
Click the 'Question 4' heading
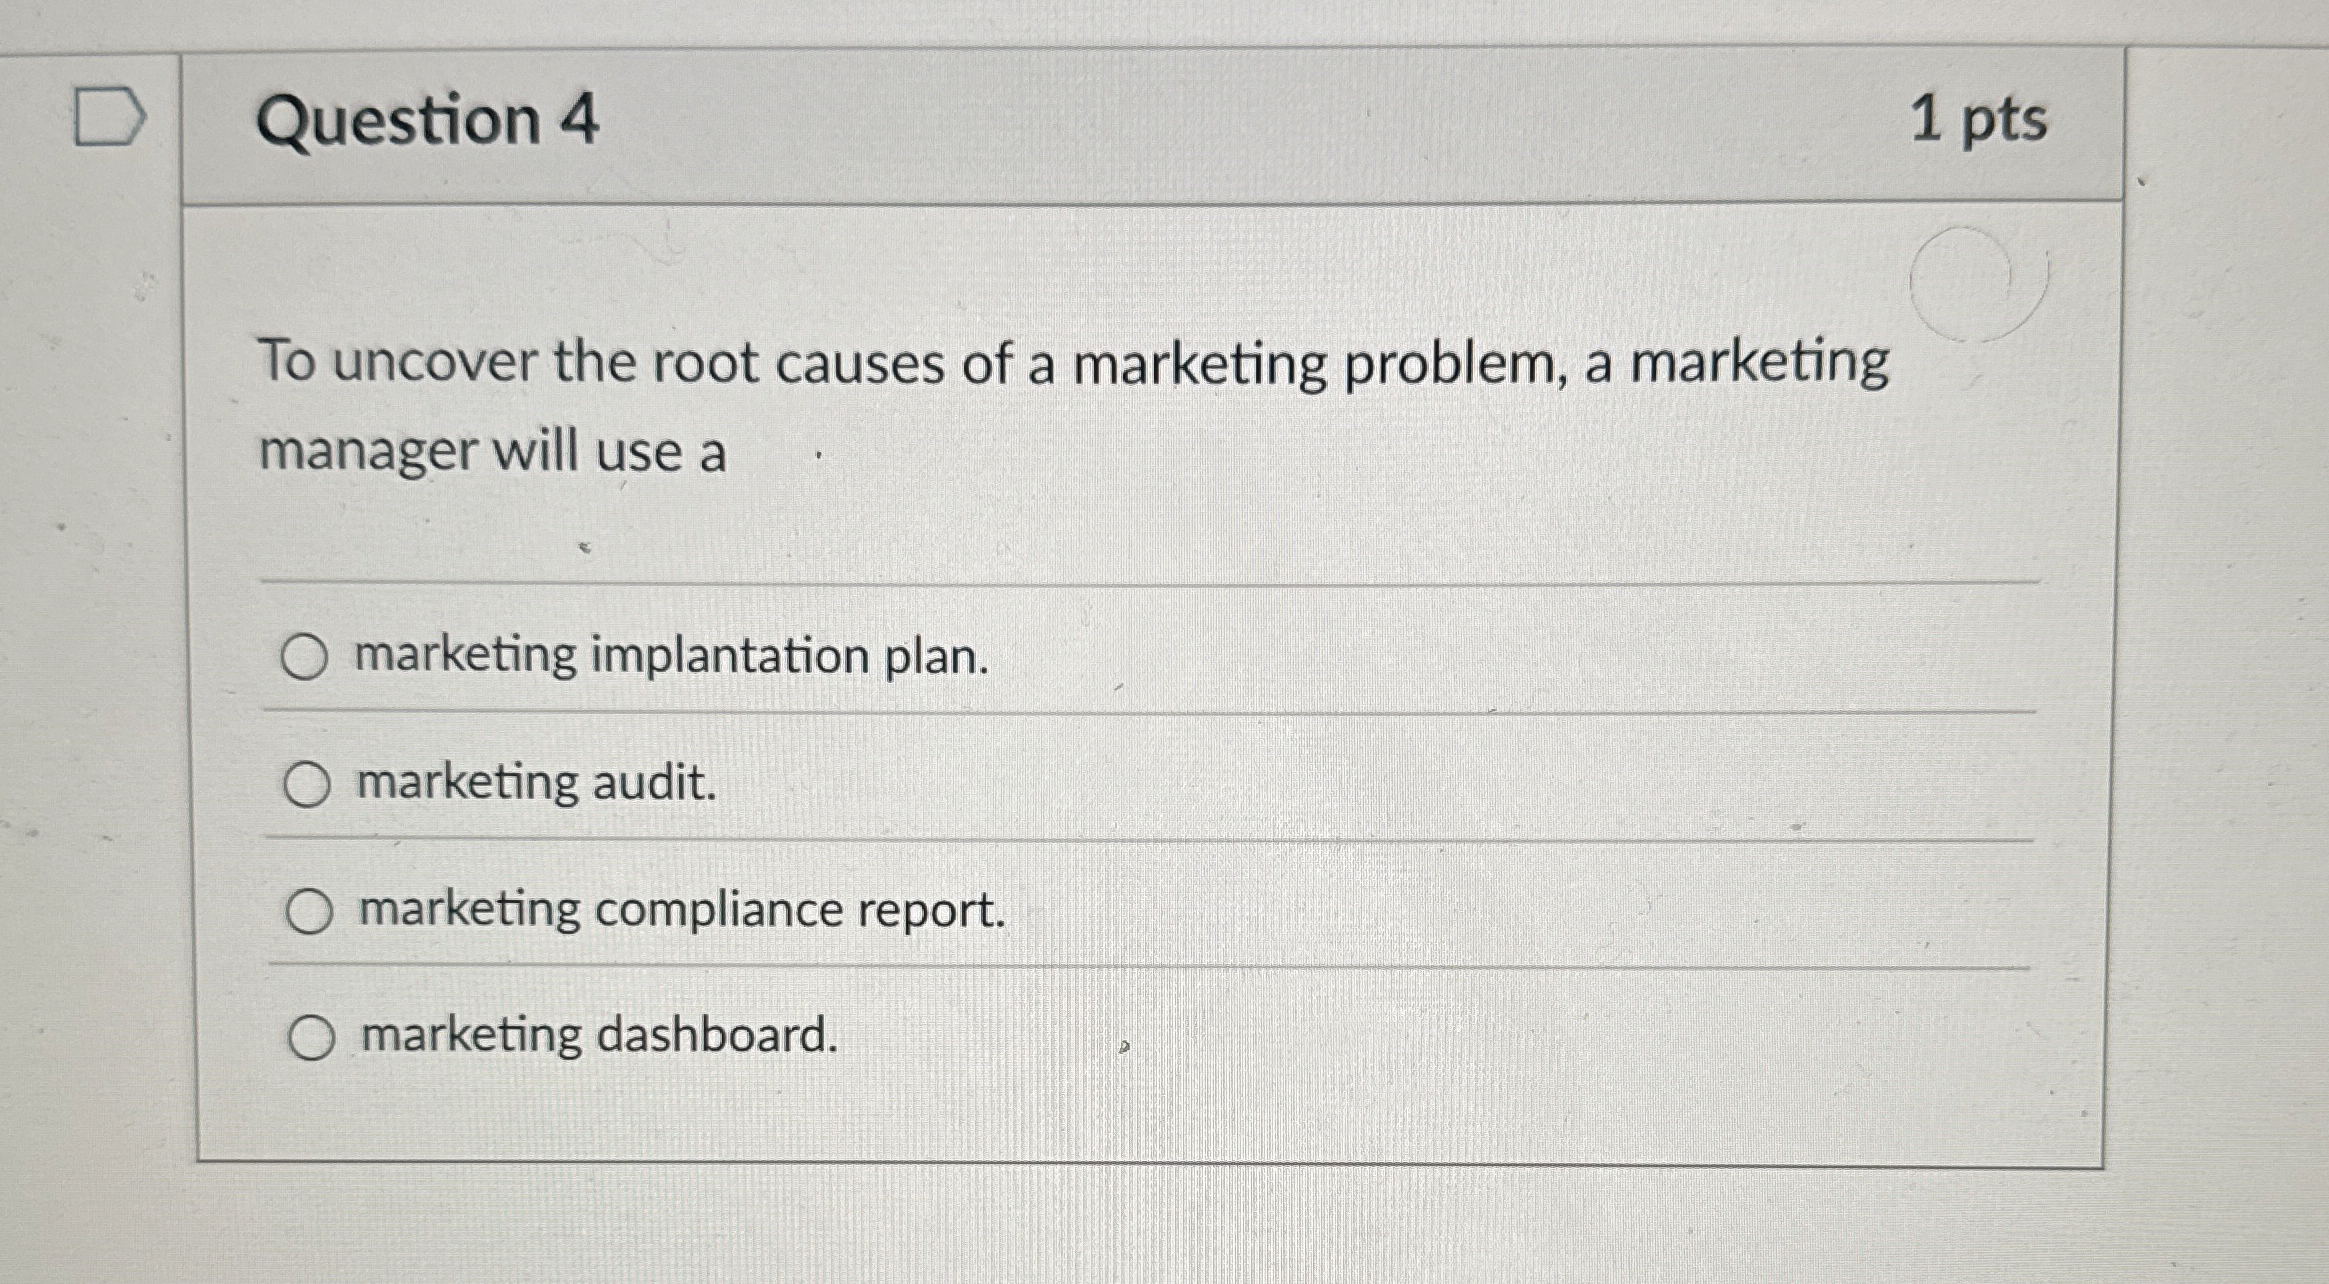pos(427,120)
